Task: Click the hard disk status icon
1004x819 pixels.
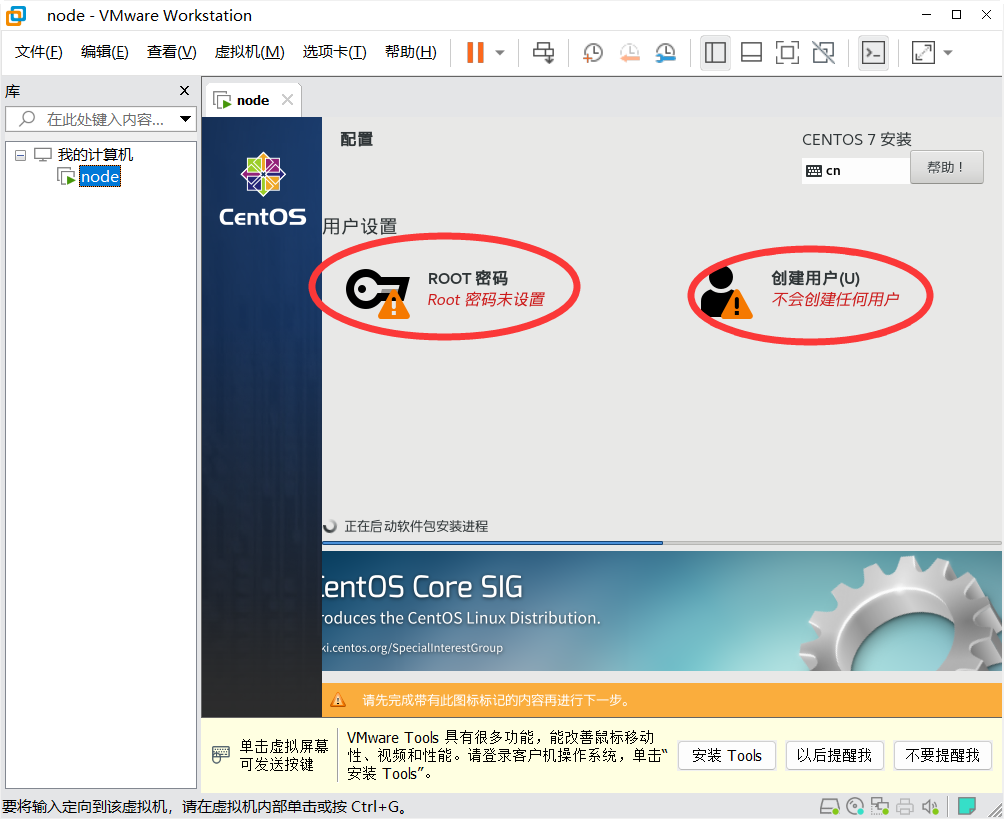Action: pyautogui.click(x=829, y=806)
